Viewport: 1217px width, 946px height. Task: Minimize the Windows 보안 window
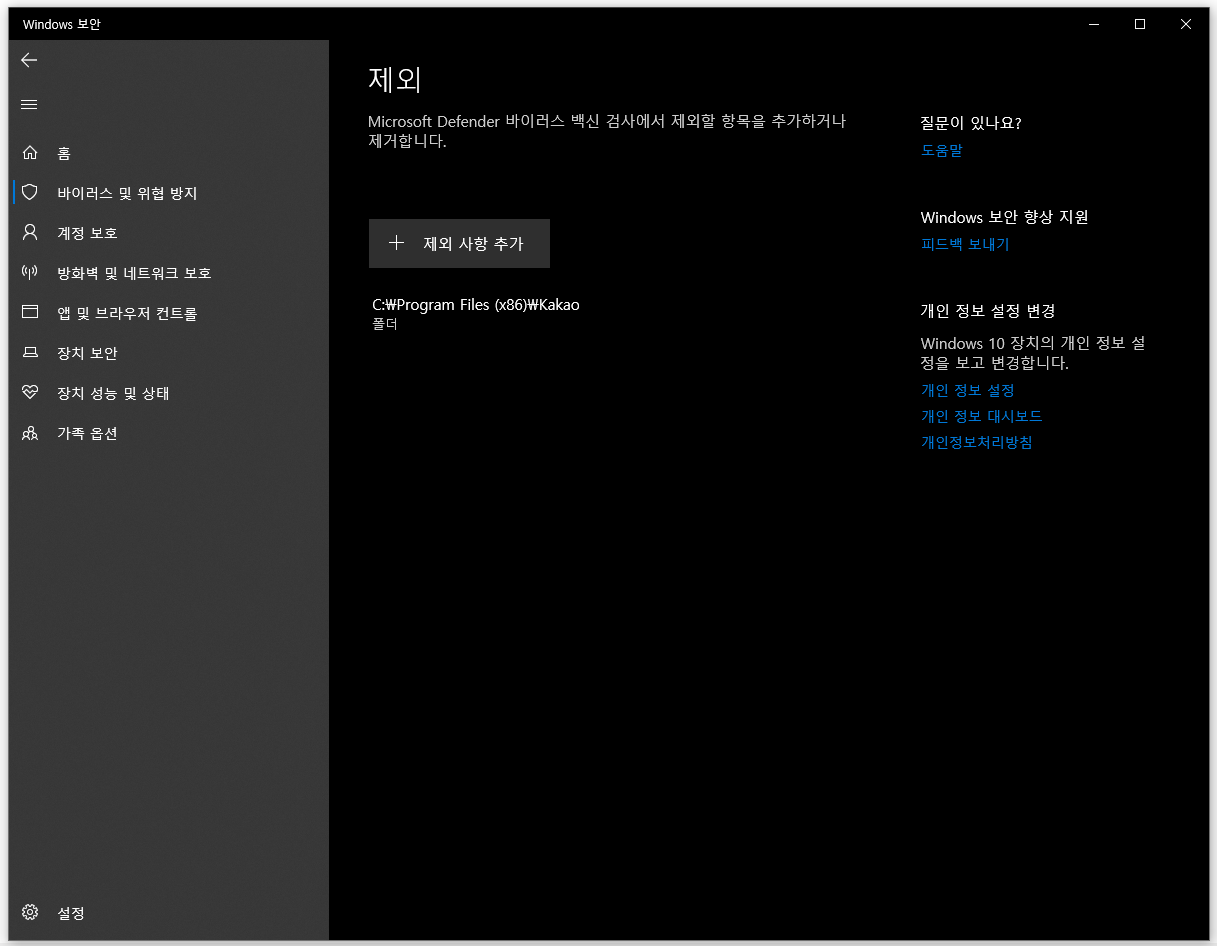coord(1093,24)
